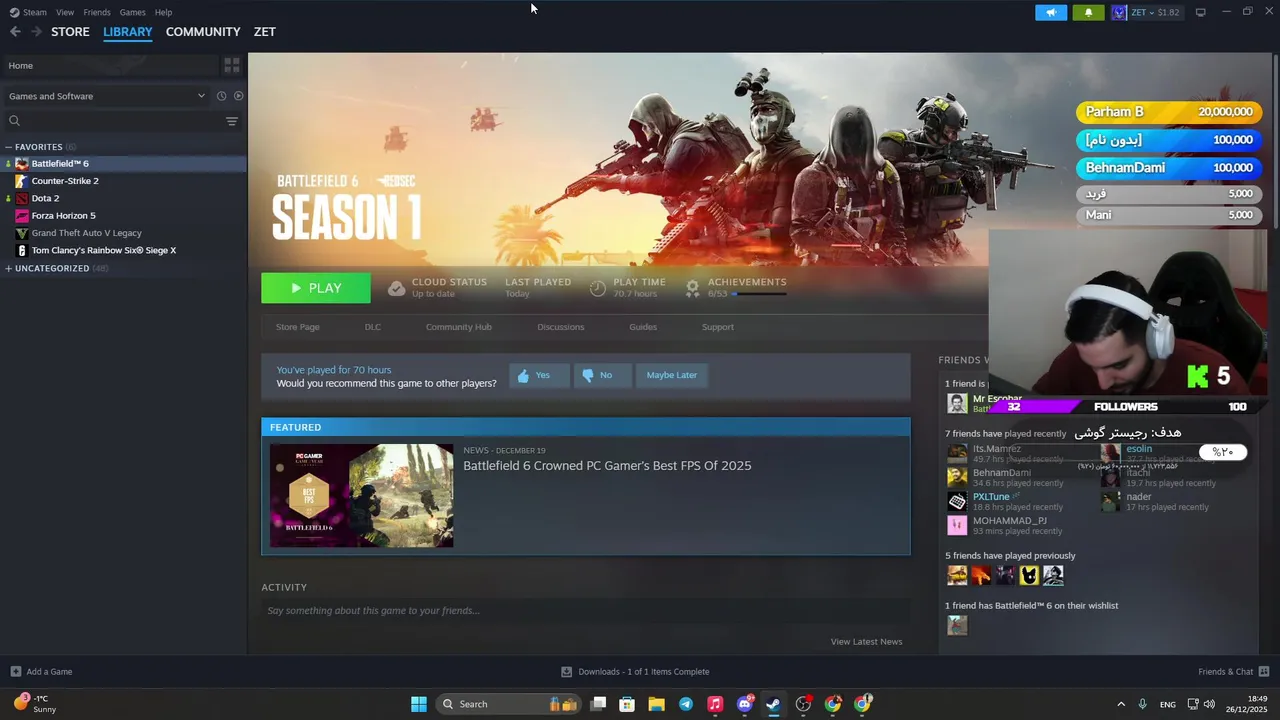Image resolution: width=1280 pixels, height=720 pixels.
Task: Select Grand Theft Auto V Legacy icon
Action: pyautogui.click(x=22, y=233)
